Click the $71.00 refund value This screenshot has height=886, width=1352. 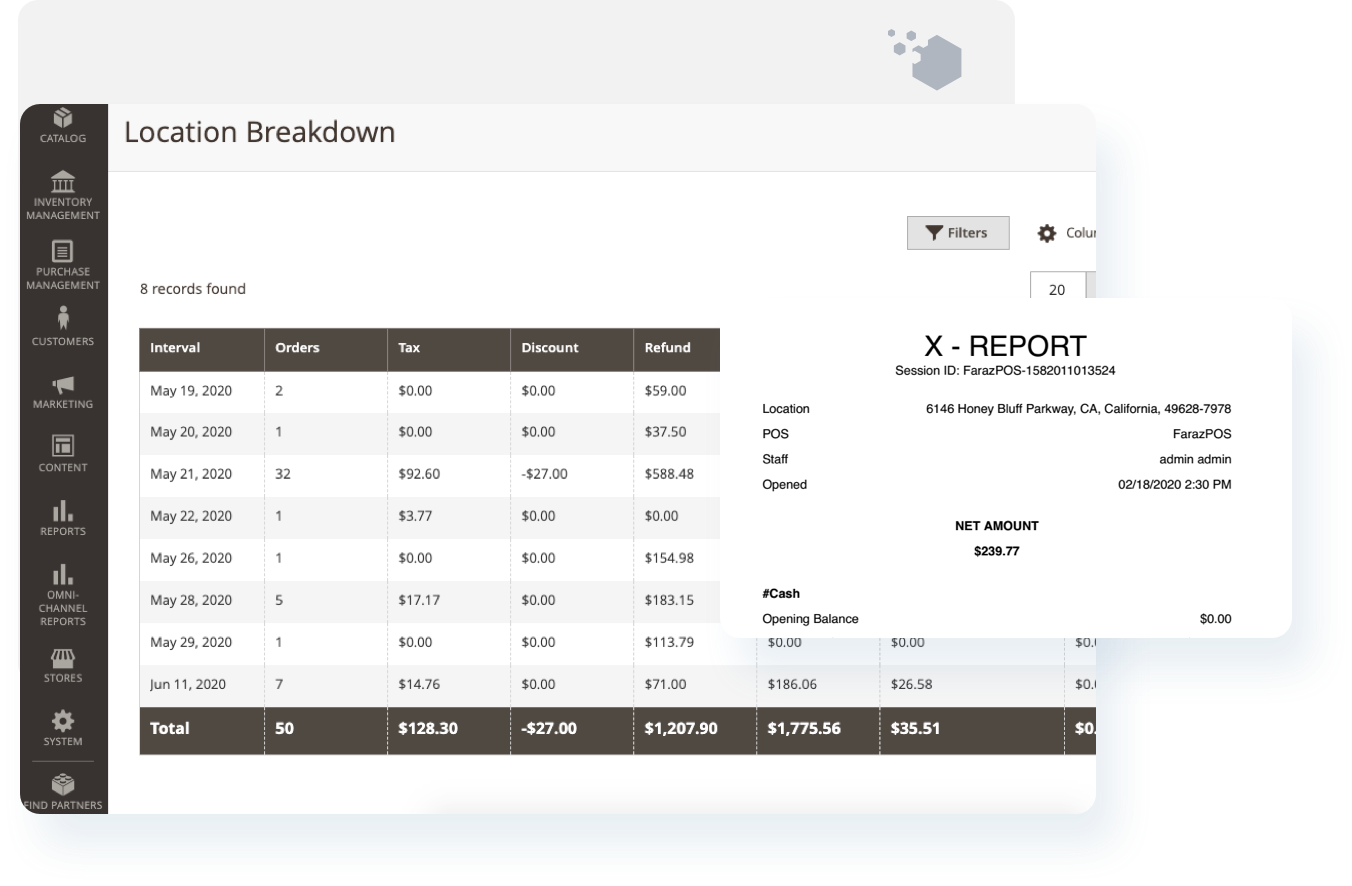(x=666, y=685)
